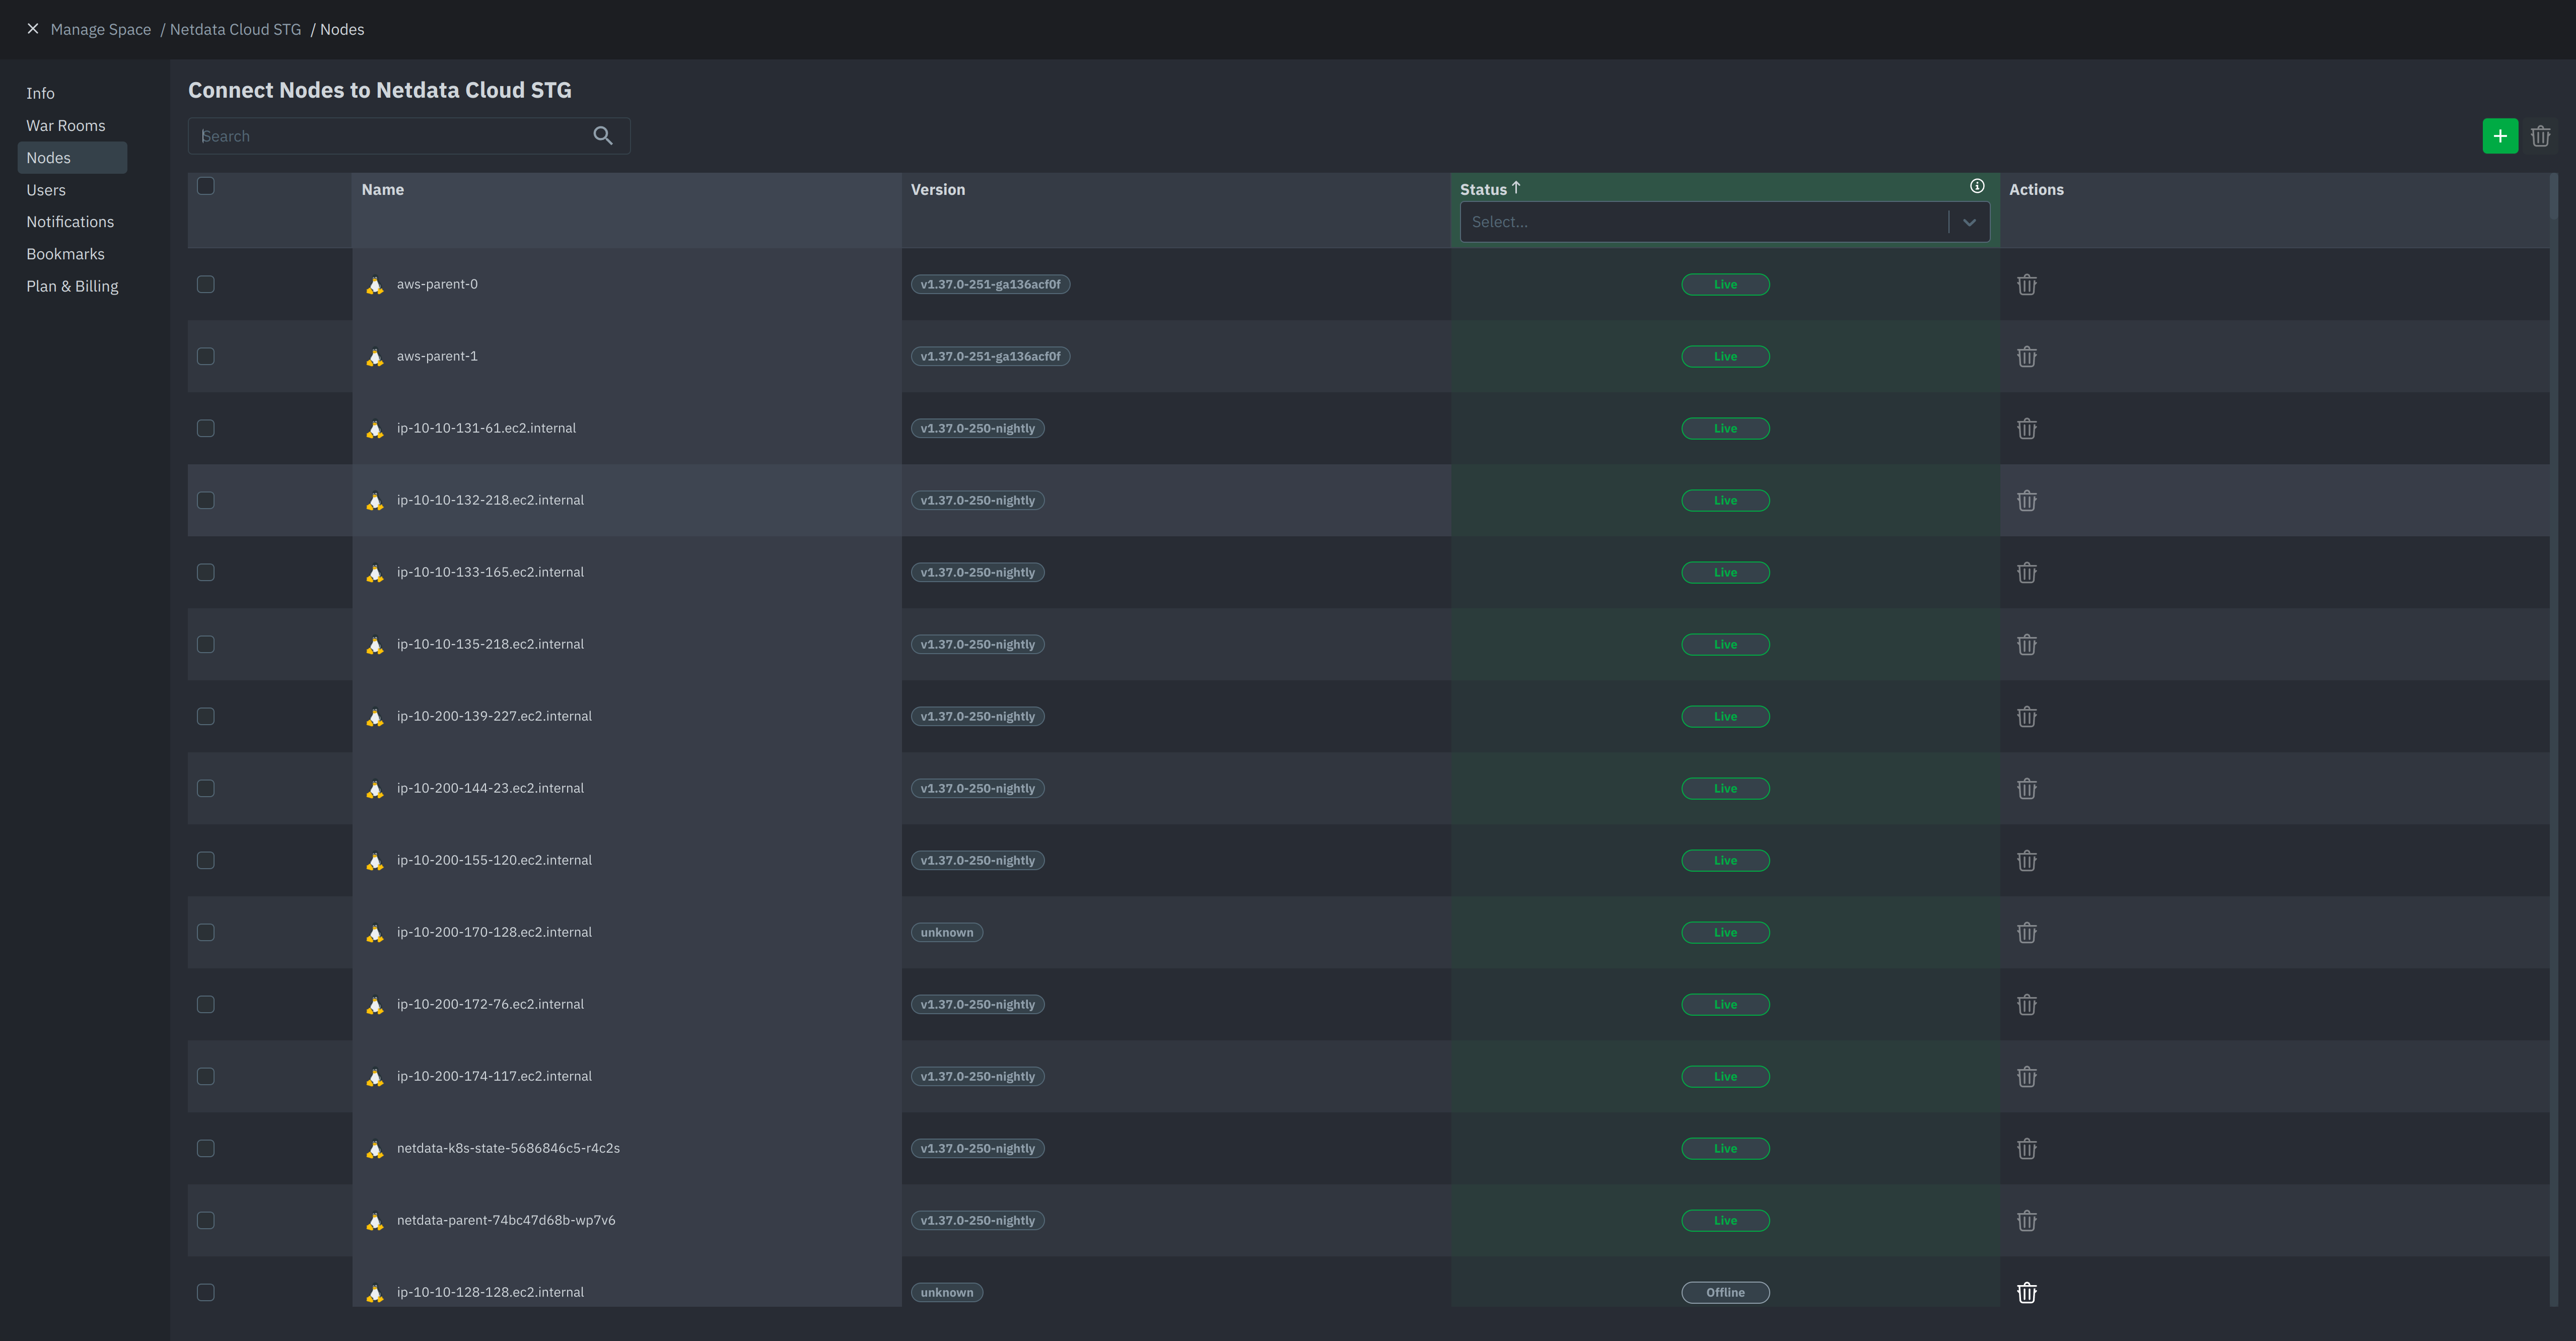Delete aws-parent-0 using its trash icon

(2027, 284)
